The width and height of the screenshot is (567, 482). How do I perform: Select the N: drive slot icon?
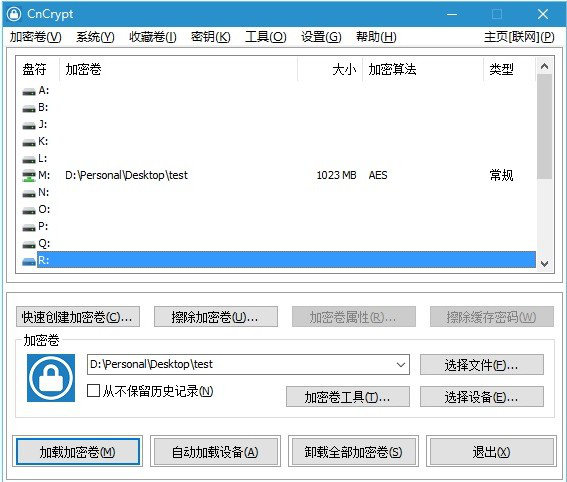29,193
